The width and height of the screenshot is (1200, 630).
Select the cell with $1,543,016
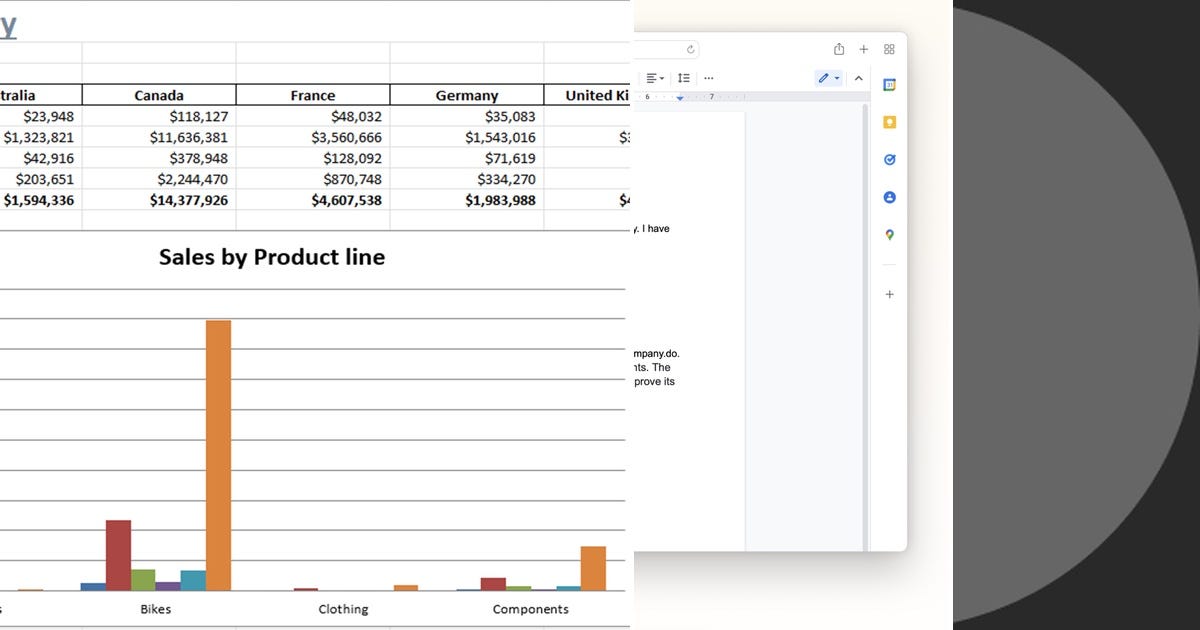point(467,137)
